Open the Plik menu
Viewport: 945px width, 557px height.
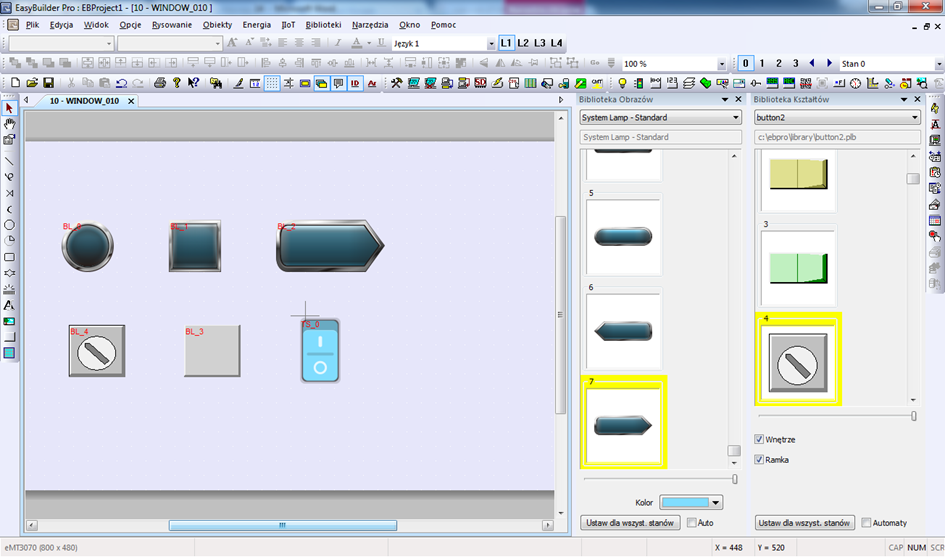tap(33, 25)
